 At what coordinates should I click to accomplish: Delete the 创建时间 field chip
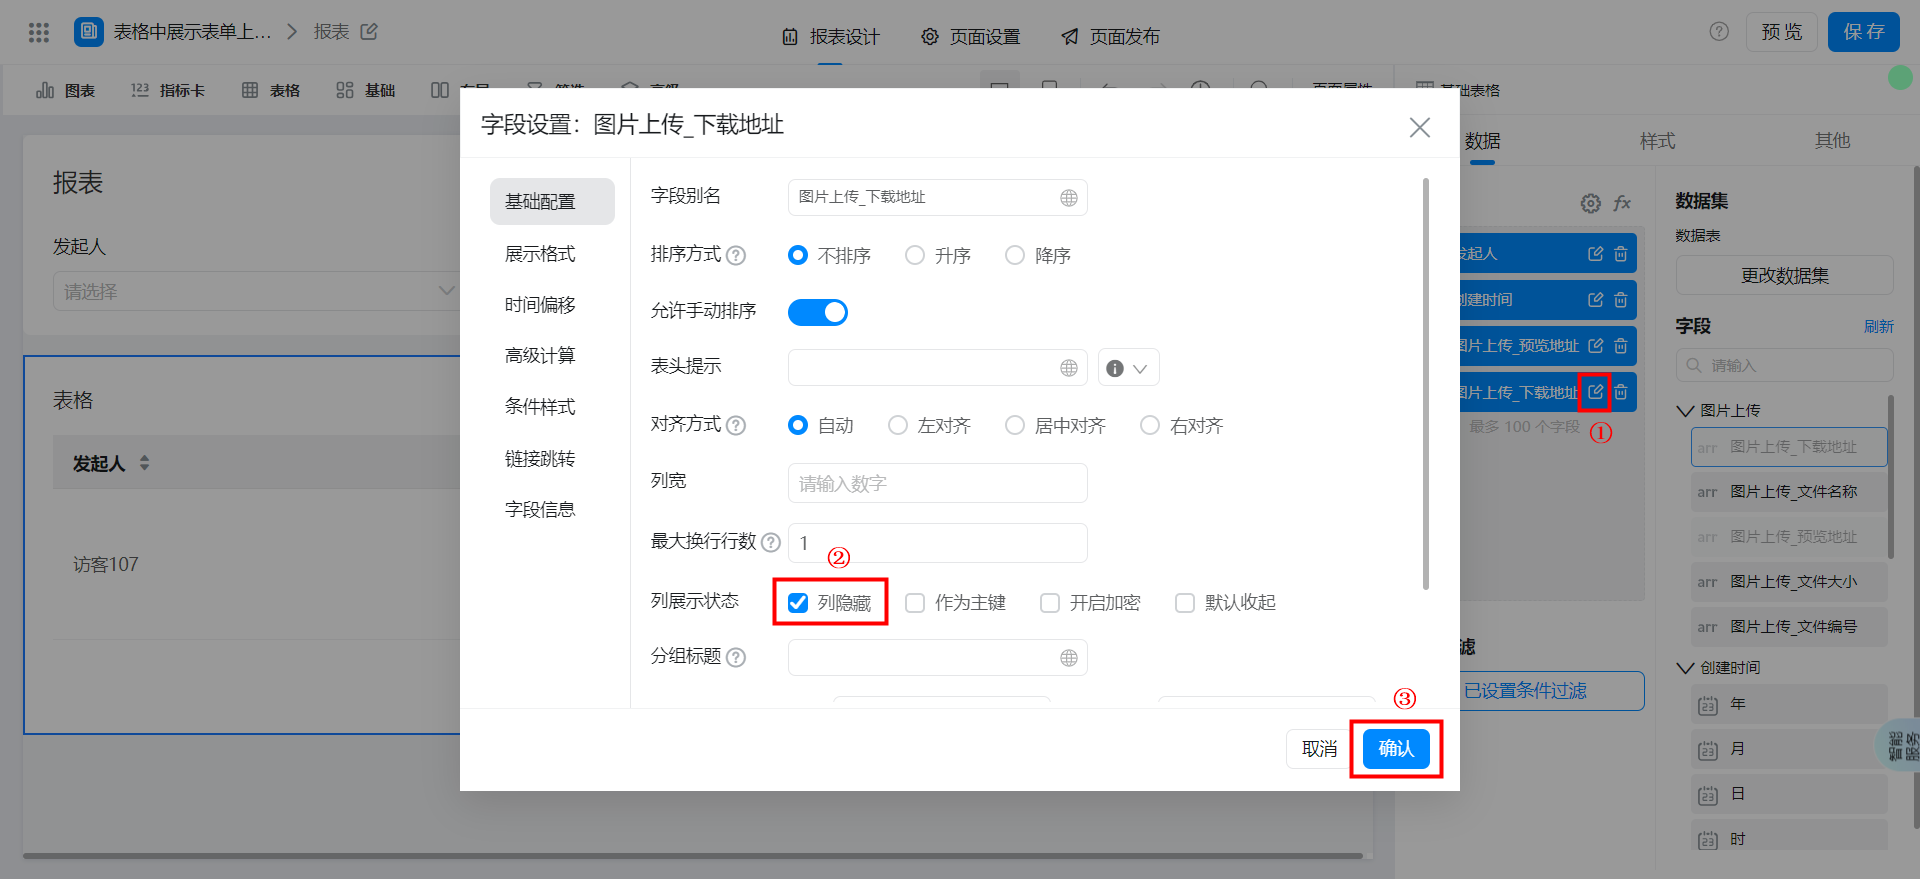pos(1621,300)
